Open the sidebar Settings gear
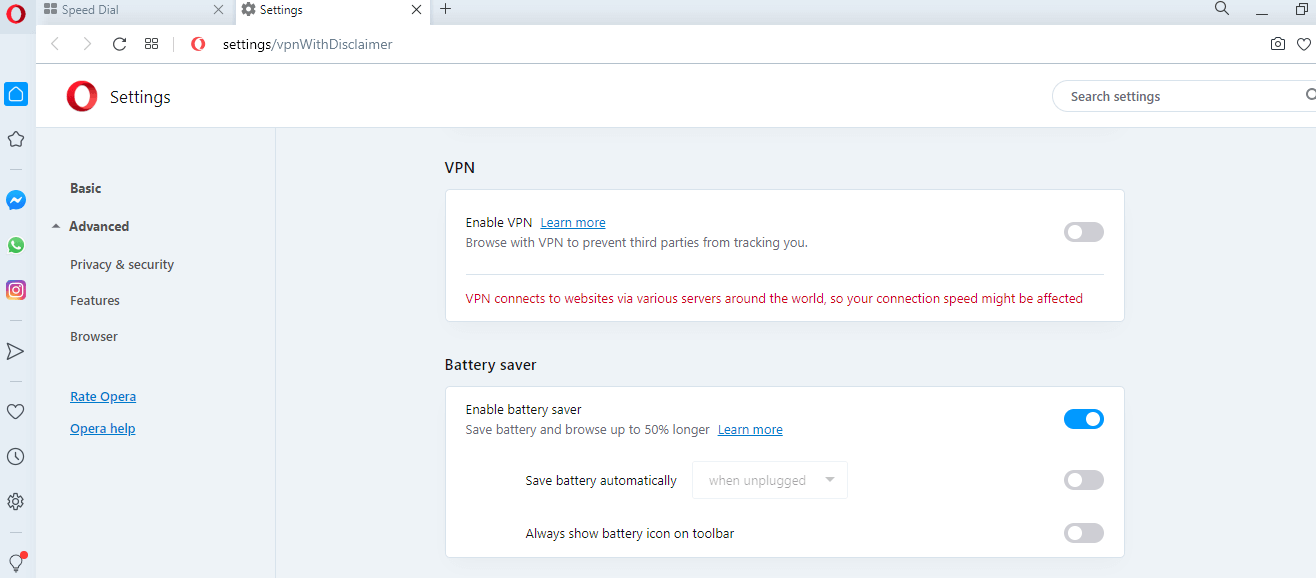 (x=15, y=501)
